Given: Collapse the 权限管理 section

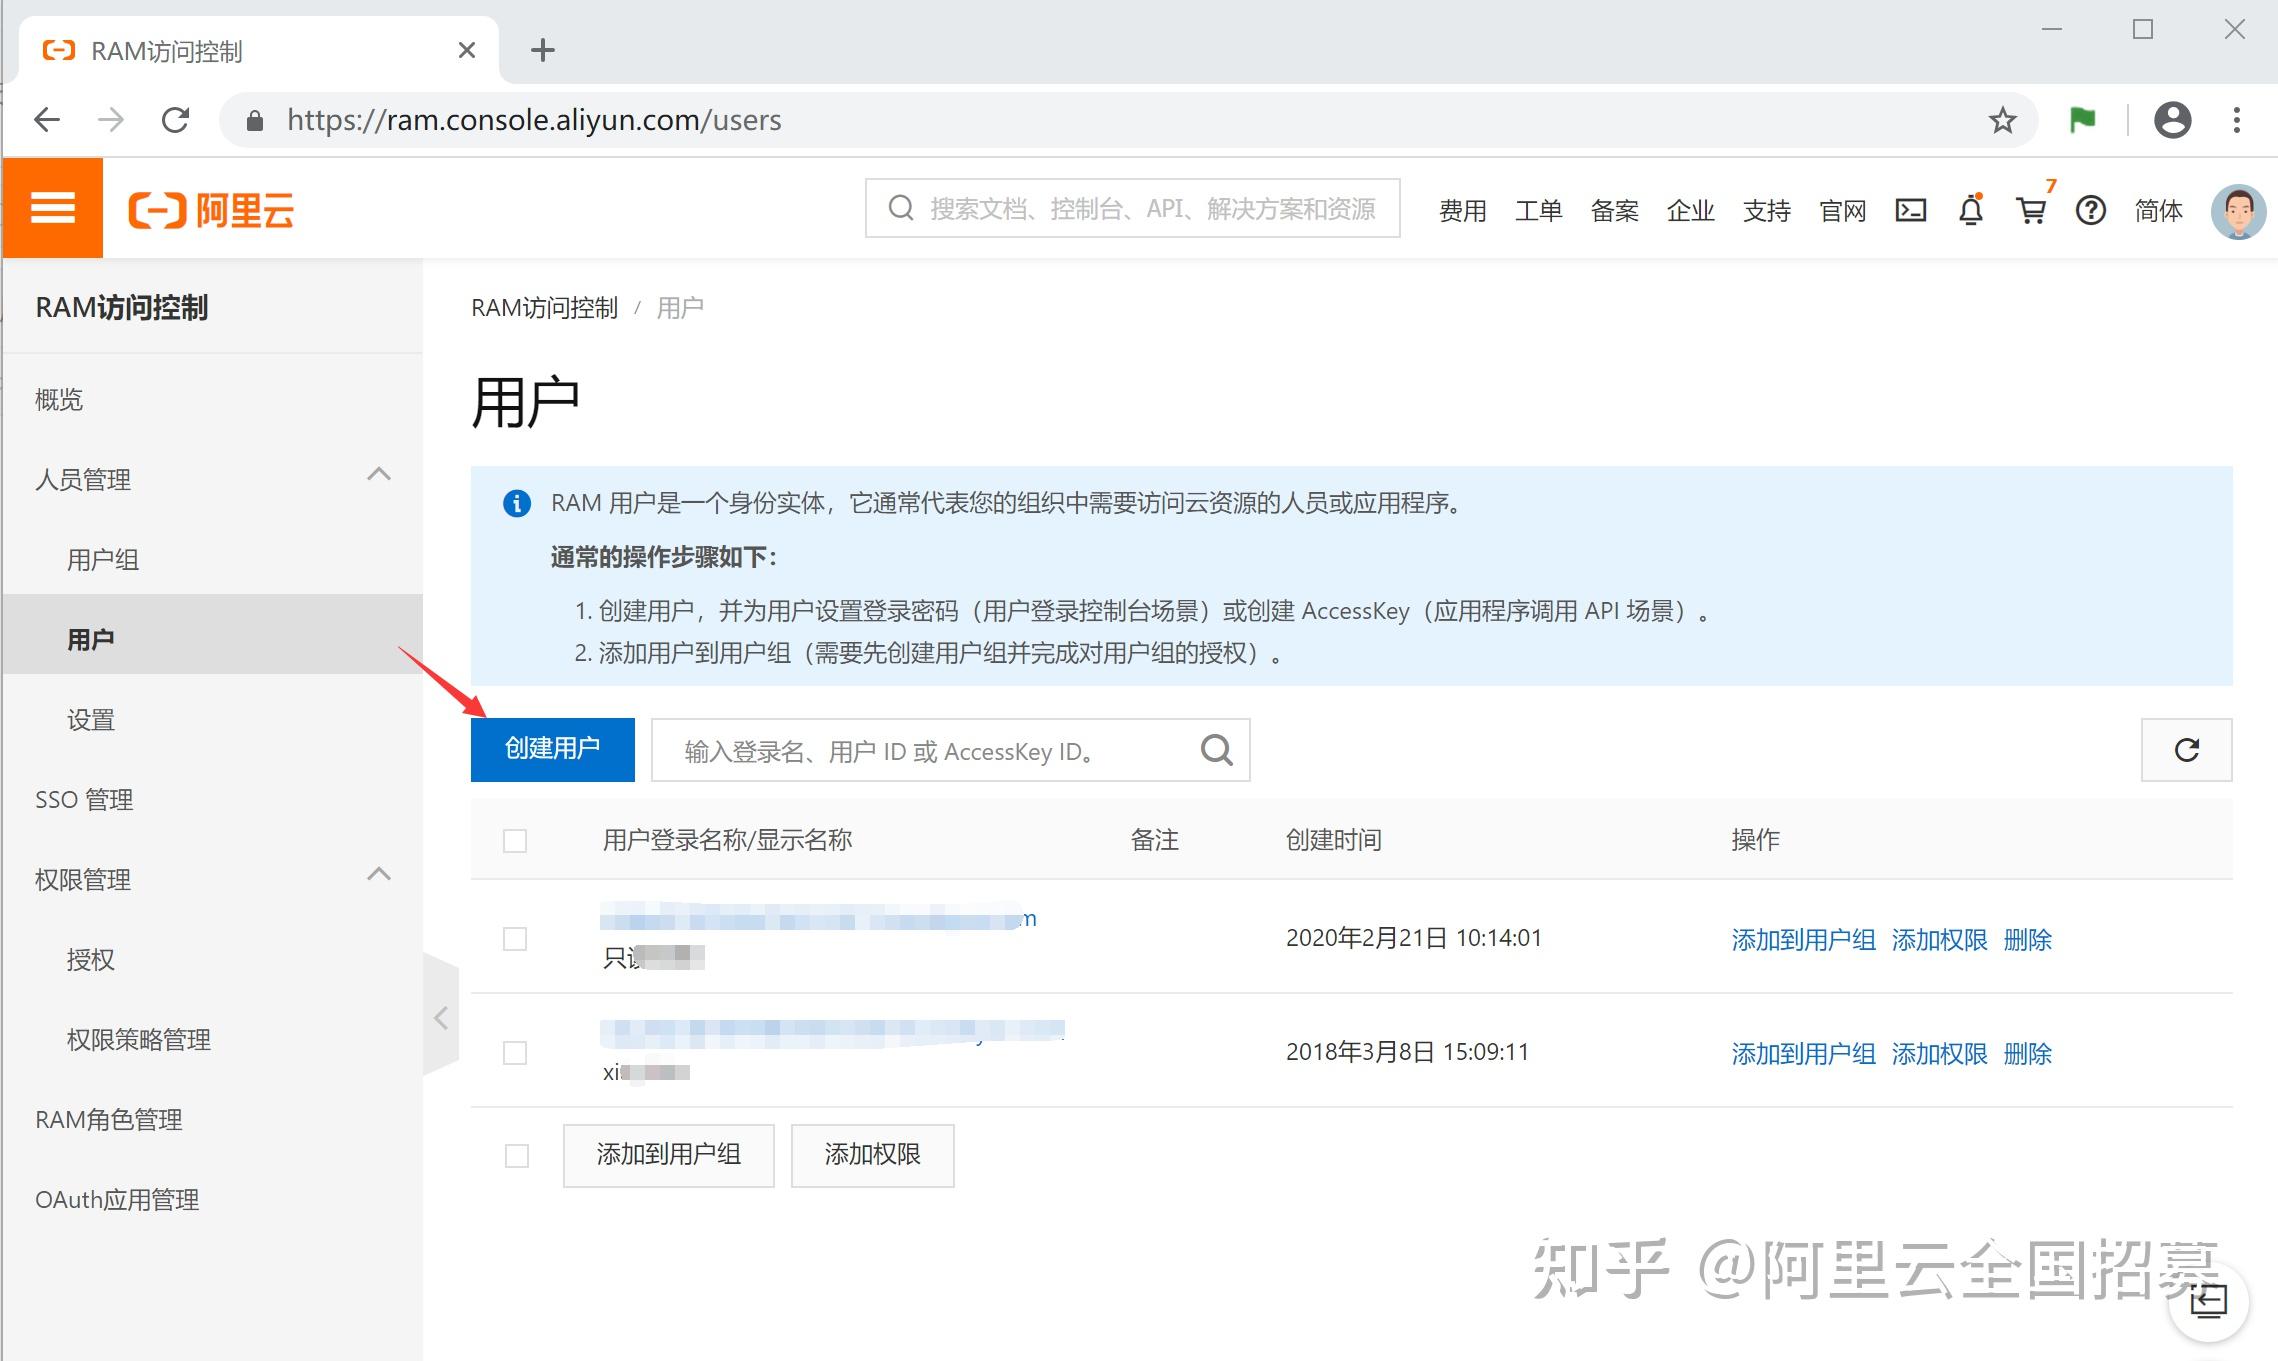Looking at the screenshot, I should tap(379, 875).
